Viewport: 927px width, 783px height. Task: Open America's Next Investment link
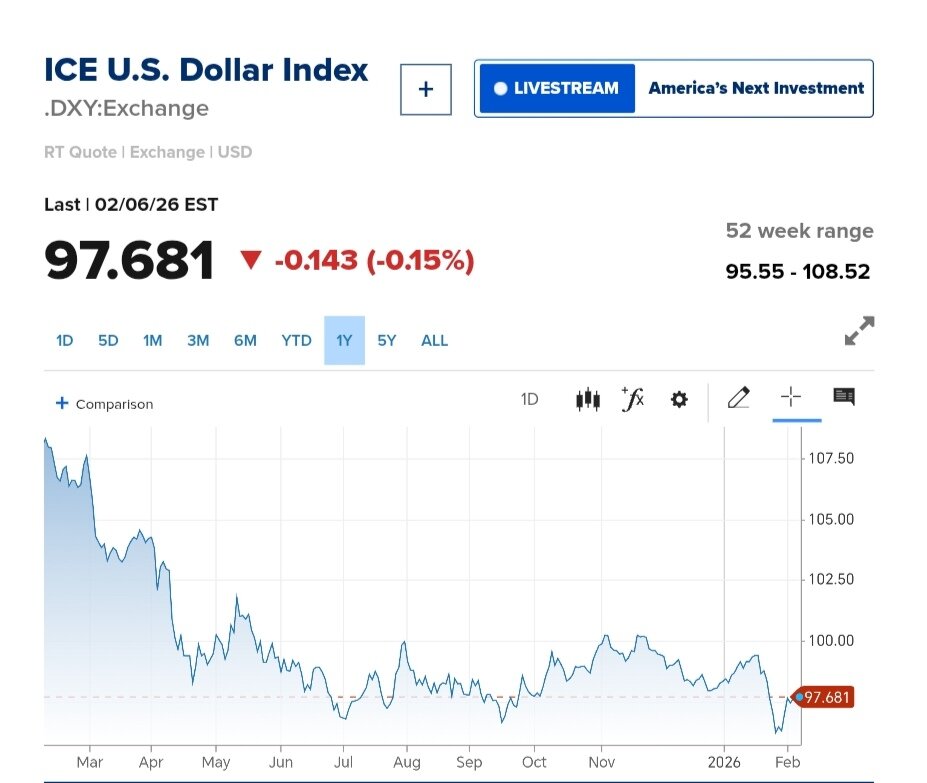point(756,88)
